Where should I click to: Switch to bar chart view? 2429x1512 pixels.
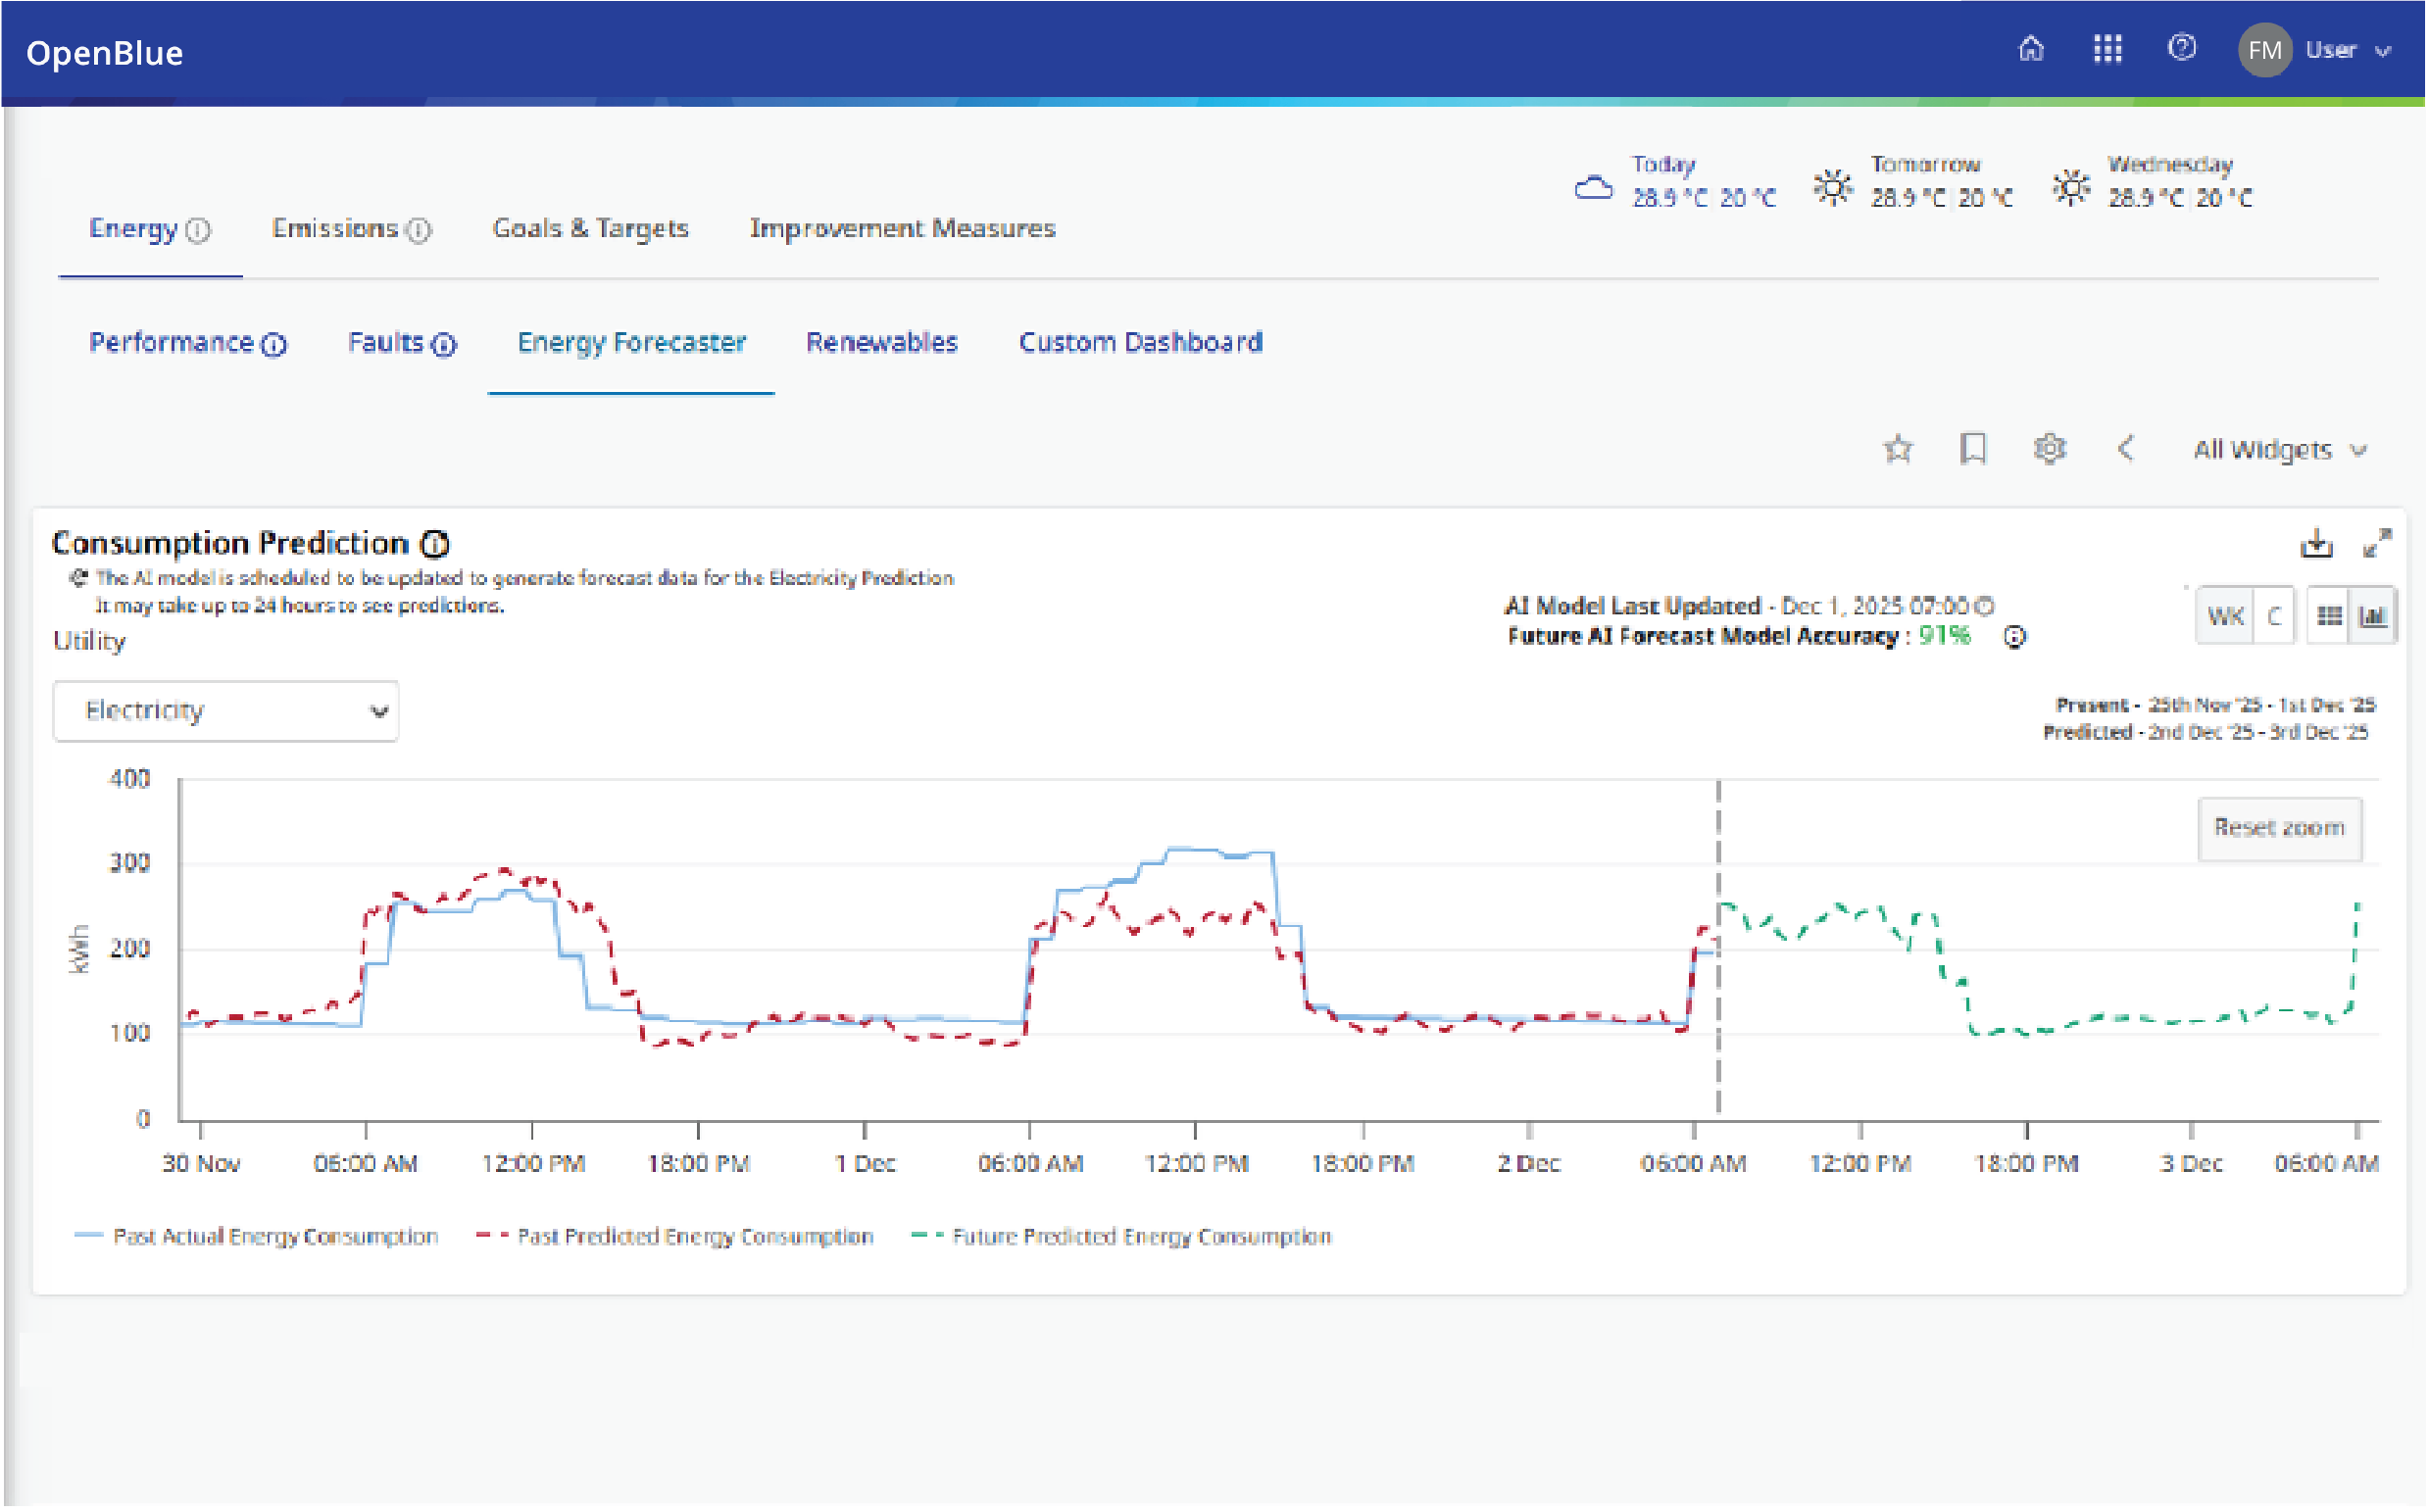click(x=2375, y=617)
